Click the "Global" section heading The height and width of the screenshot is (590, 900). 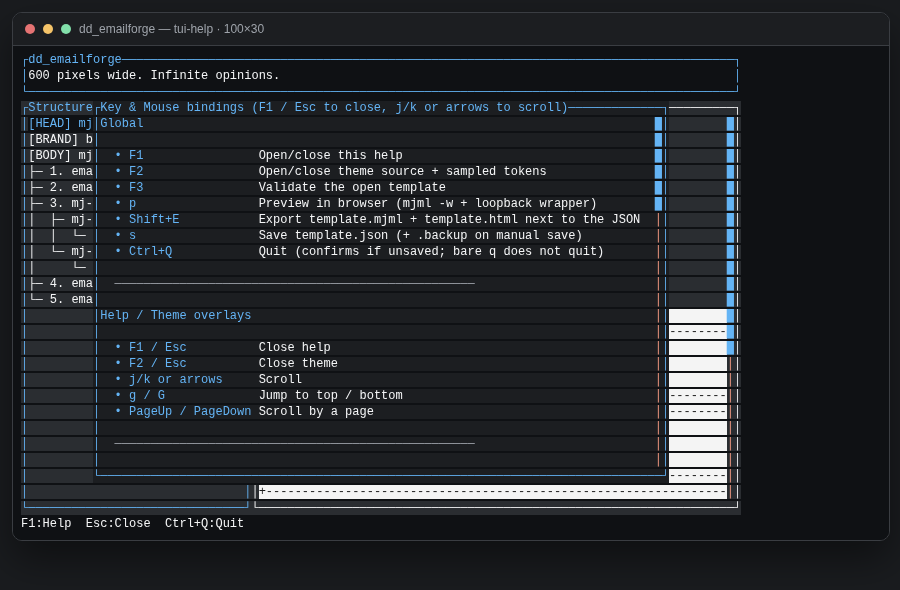tap(122, 123)
